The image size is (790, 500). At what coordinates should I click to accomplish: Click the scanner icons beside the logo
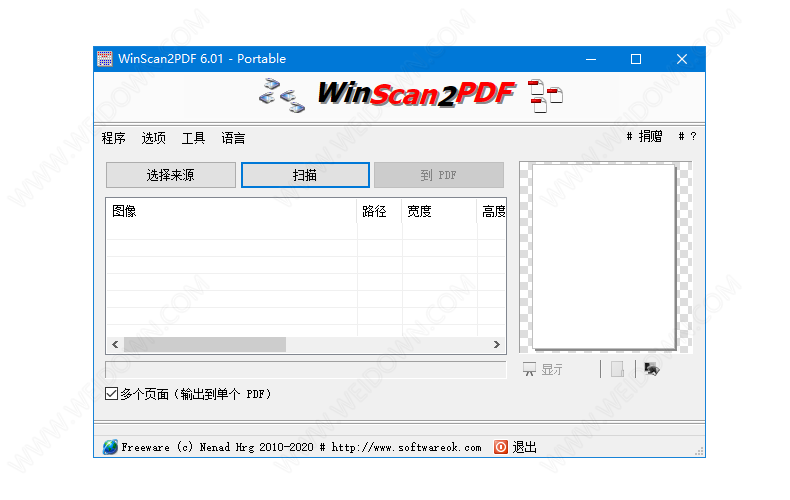[x=282, y=95]
